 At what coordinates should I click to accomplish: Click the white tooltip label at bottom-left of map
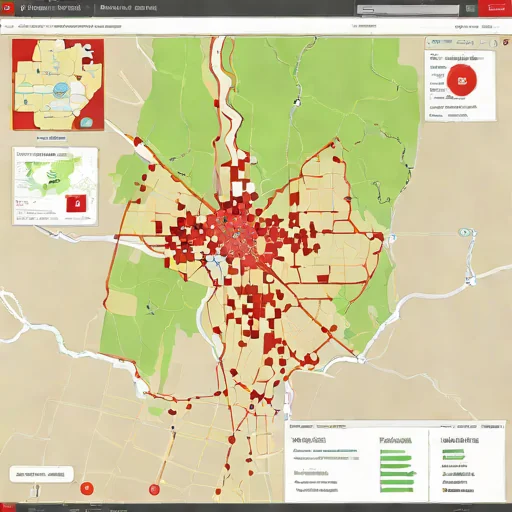pyautogui.click(x=41, y=474)
